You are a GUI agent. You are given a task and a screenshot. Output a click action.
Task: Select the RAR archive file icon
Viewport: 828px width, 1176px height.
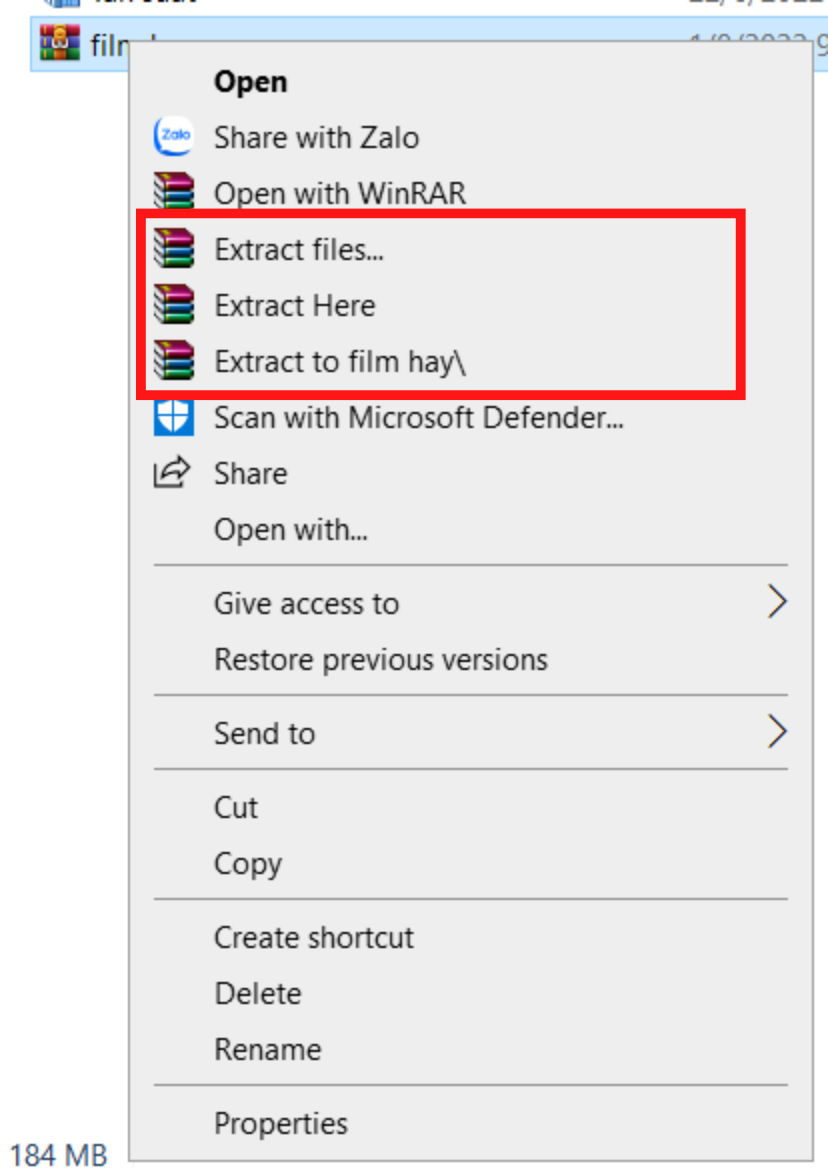[x=60, y=43]
